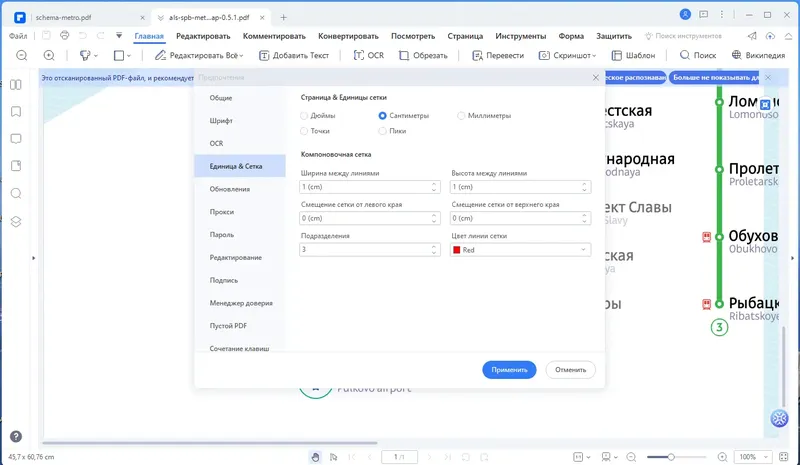The image size is (800, 465).
Task: Click the zoom in magnifier icon in toolbar
Action: click(49, 55)
